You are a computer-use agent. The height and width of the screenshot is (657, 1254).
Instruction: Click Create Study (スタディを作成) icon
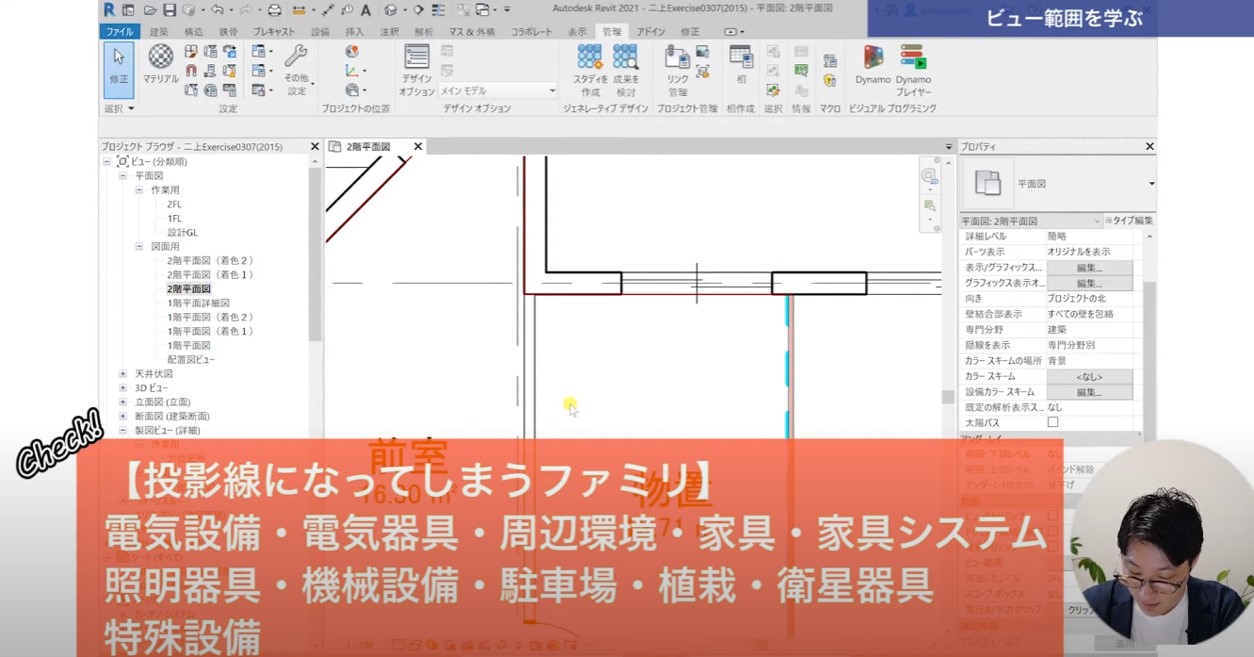click(590, 69)
